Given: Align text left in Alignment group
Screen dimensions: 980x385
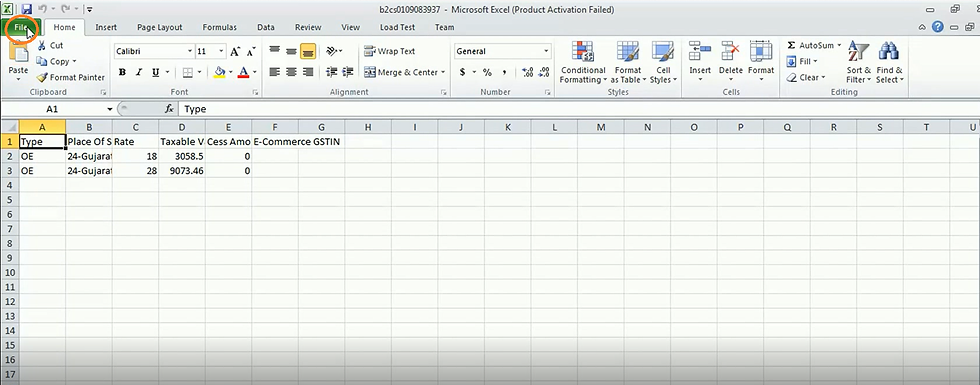Looking at the screenshot, I should click(274, 72).
